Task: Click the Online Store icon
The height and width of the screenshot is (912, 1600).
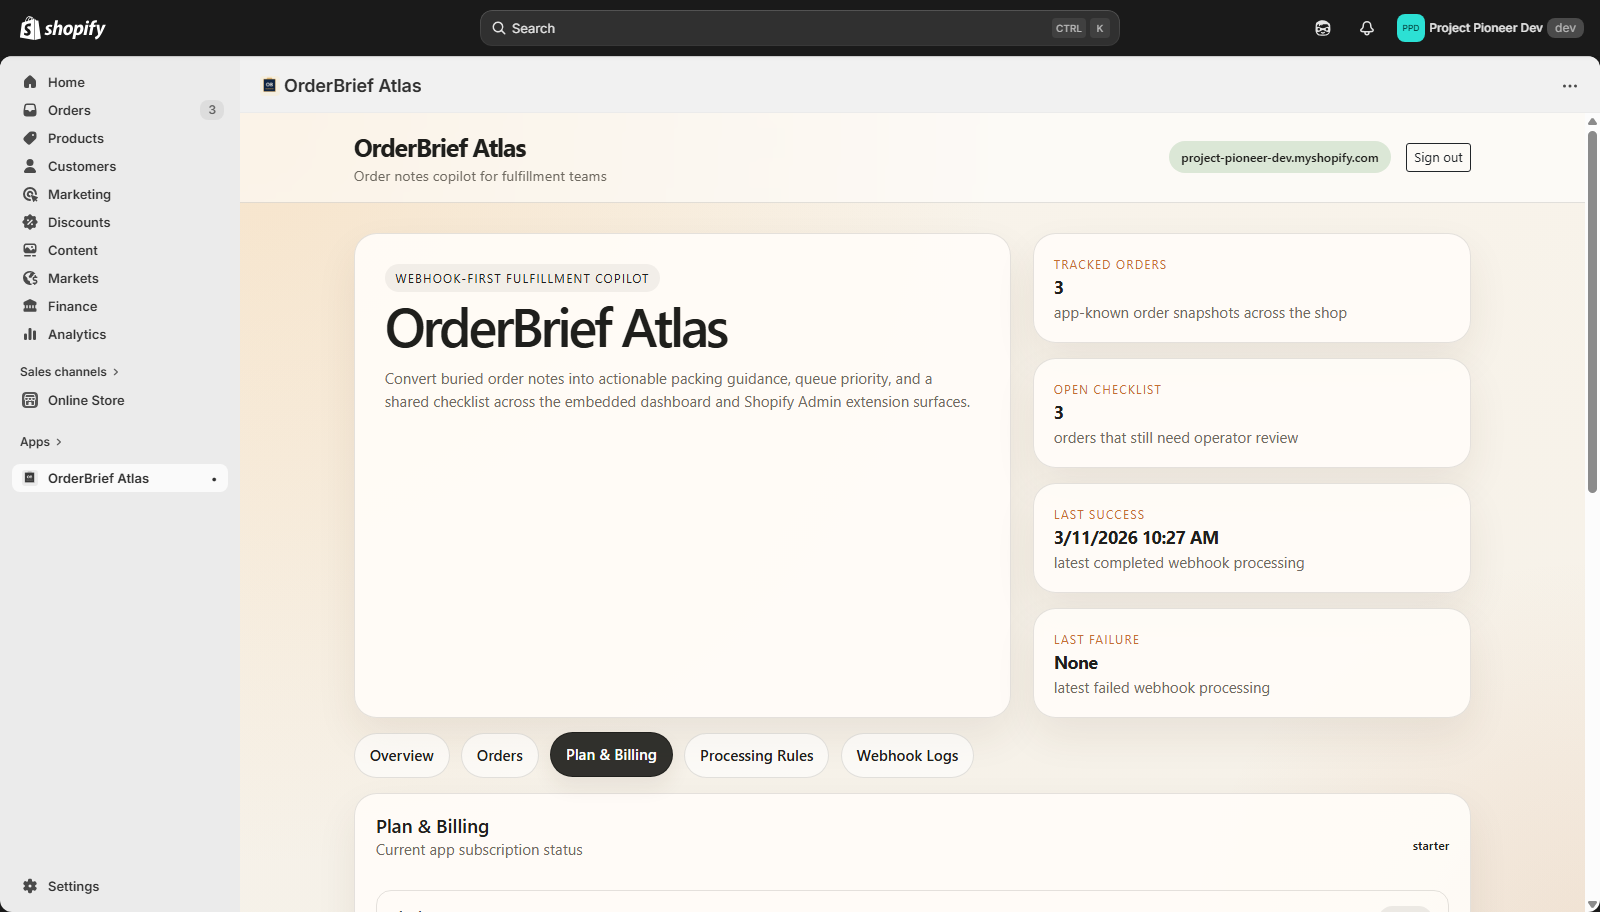Action: pyautogui.click(x=30, y=400)
